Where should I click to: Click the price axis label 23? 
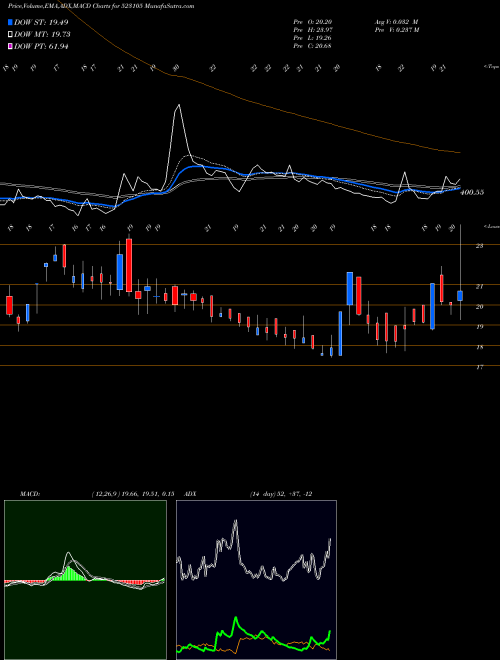click(479, 246)
